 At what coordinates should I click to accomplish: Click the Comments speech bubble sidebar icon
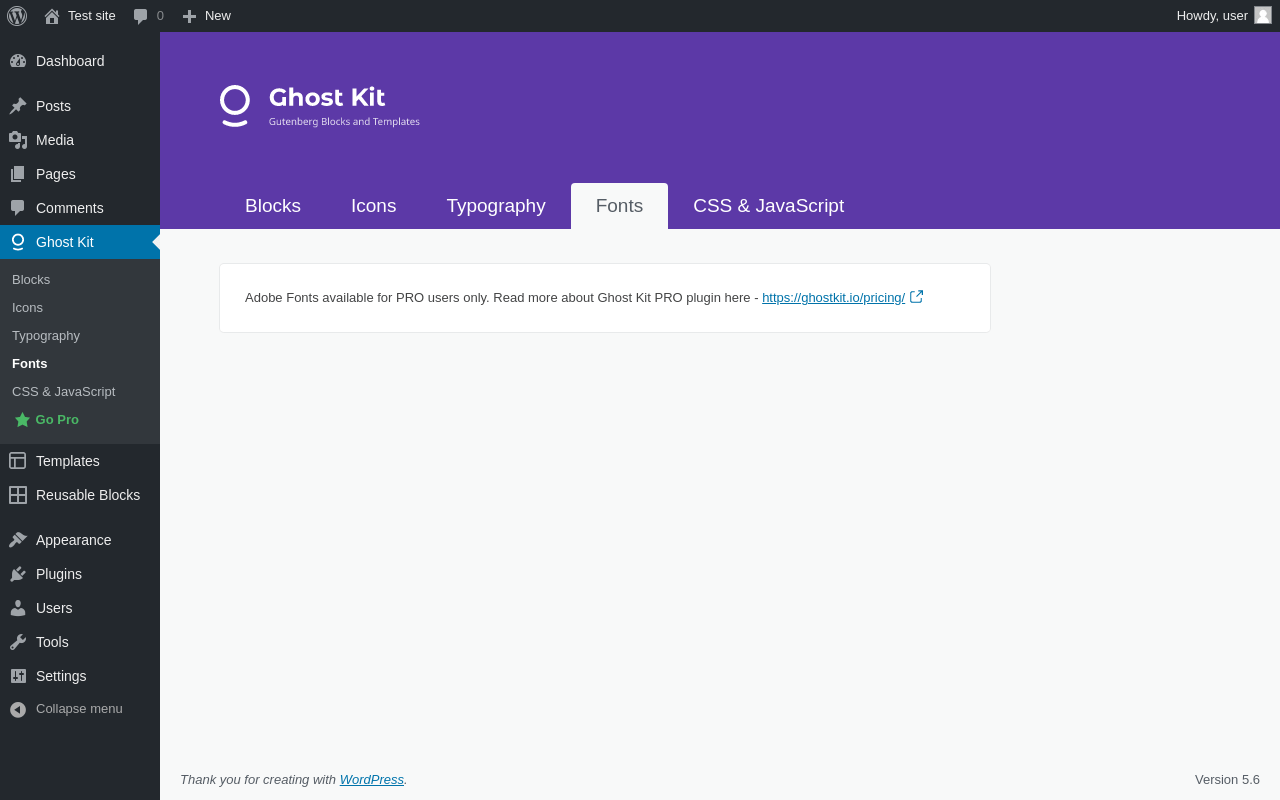(x=18, y=208)
